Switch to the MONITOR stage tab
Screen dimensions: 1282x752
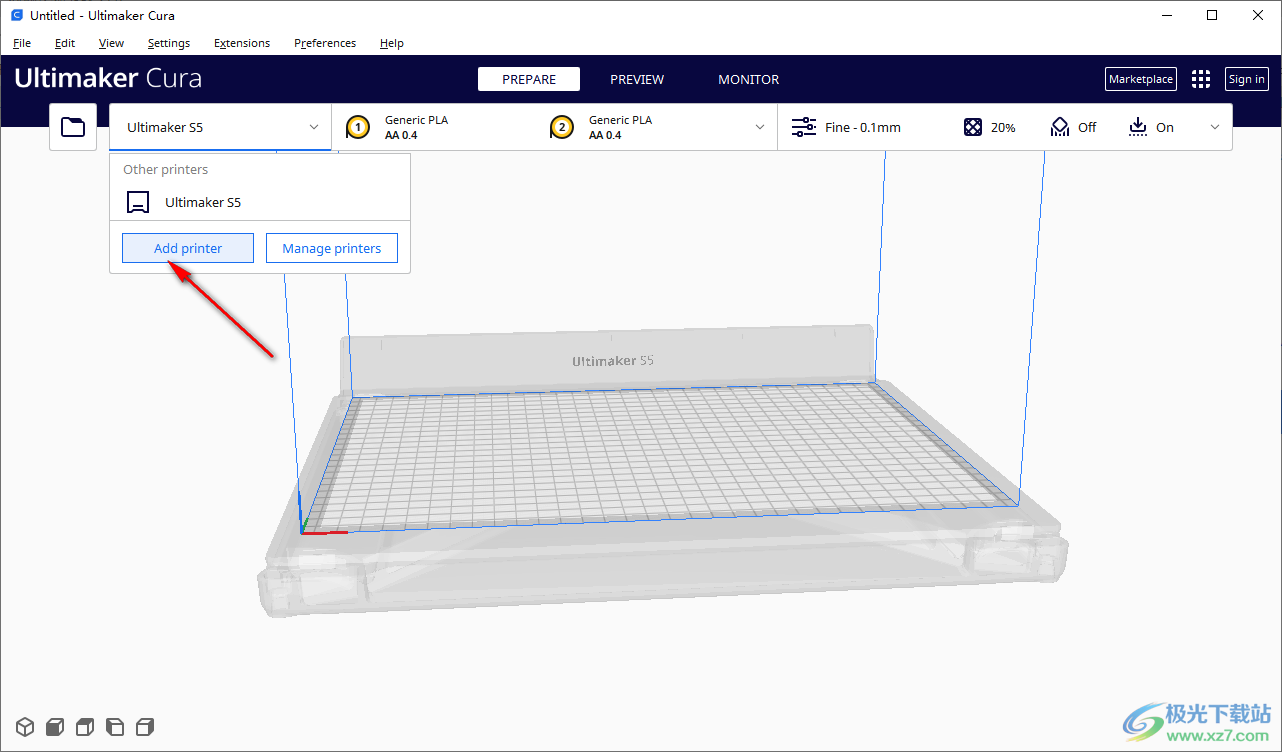[748, 79]
